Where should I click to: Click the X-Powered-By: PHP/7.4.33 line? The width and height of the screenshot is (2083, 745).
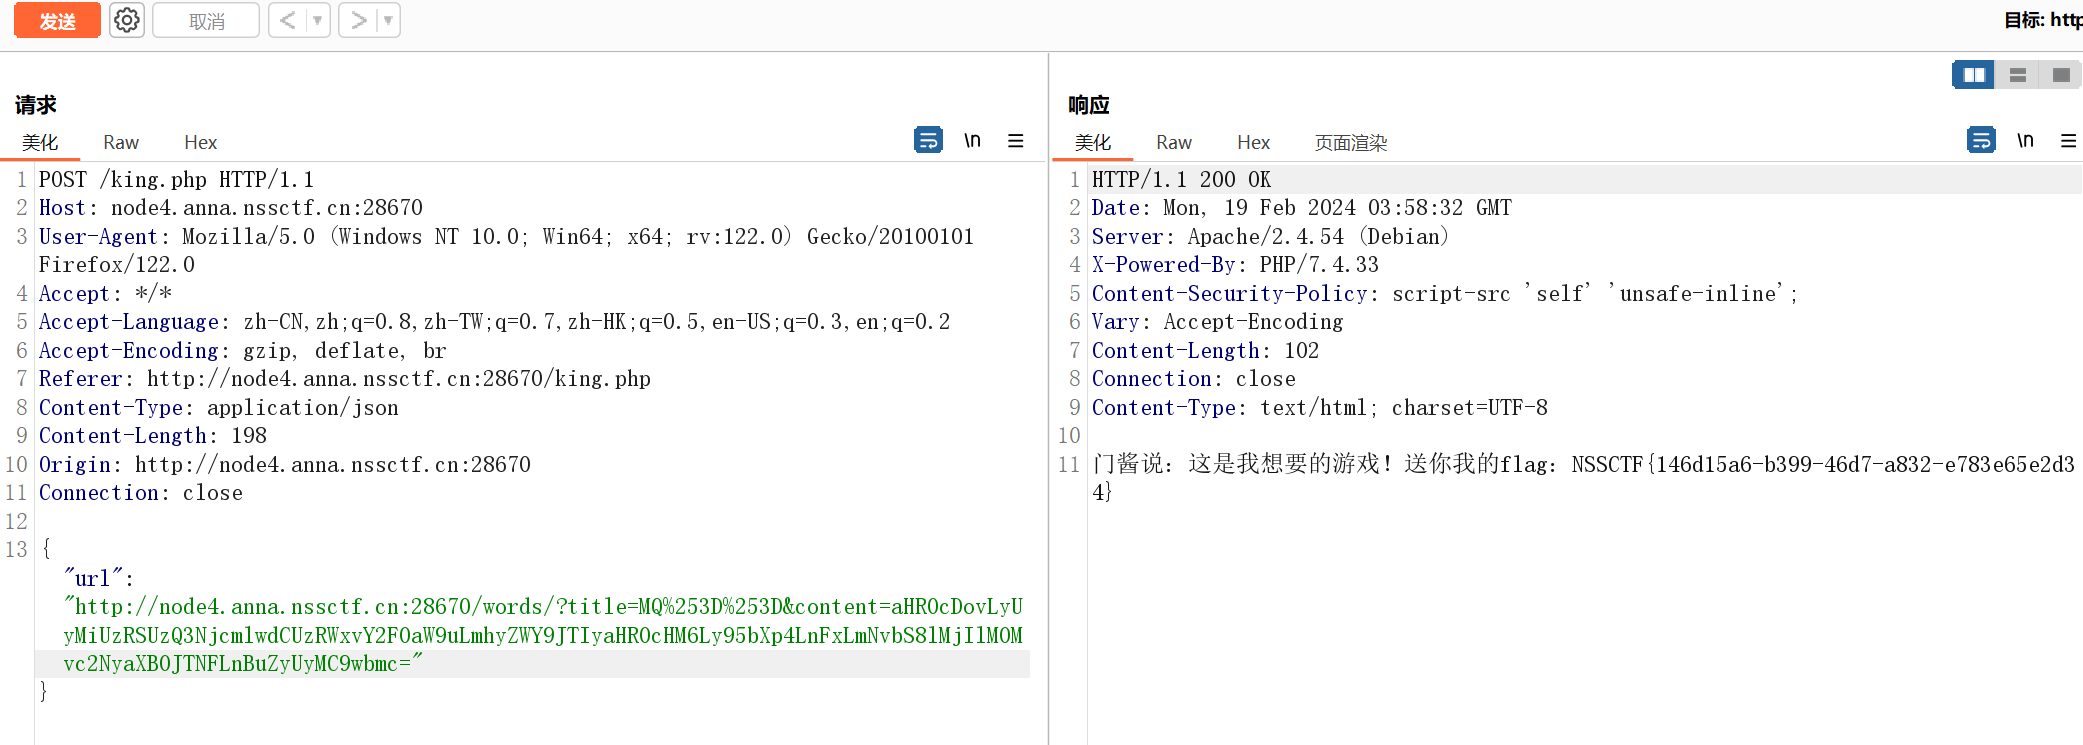tap(1235, 264)
